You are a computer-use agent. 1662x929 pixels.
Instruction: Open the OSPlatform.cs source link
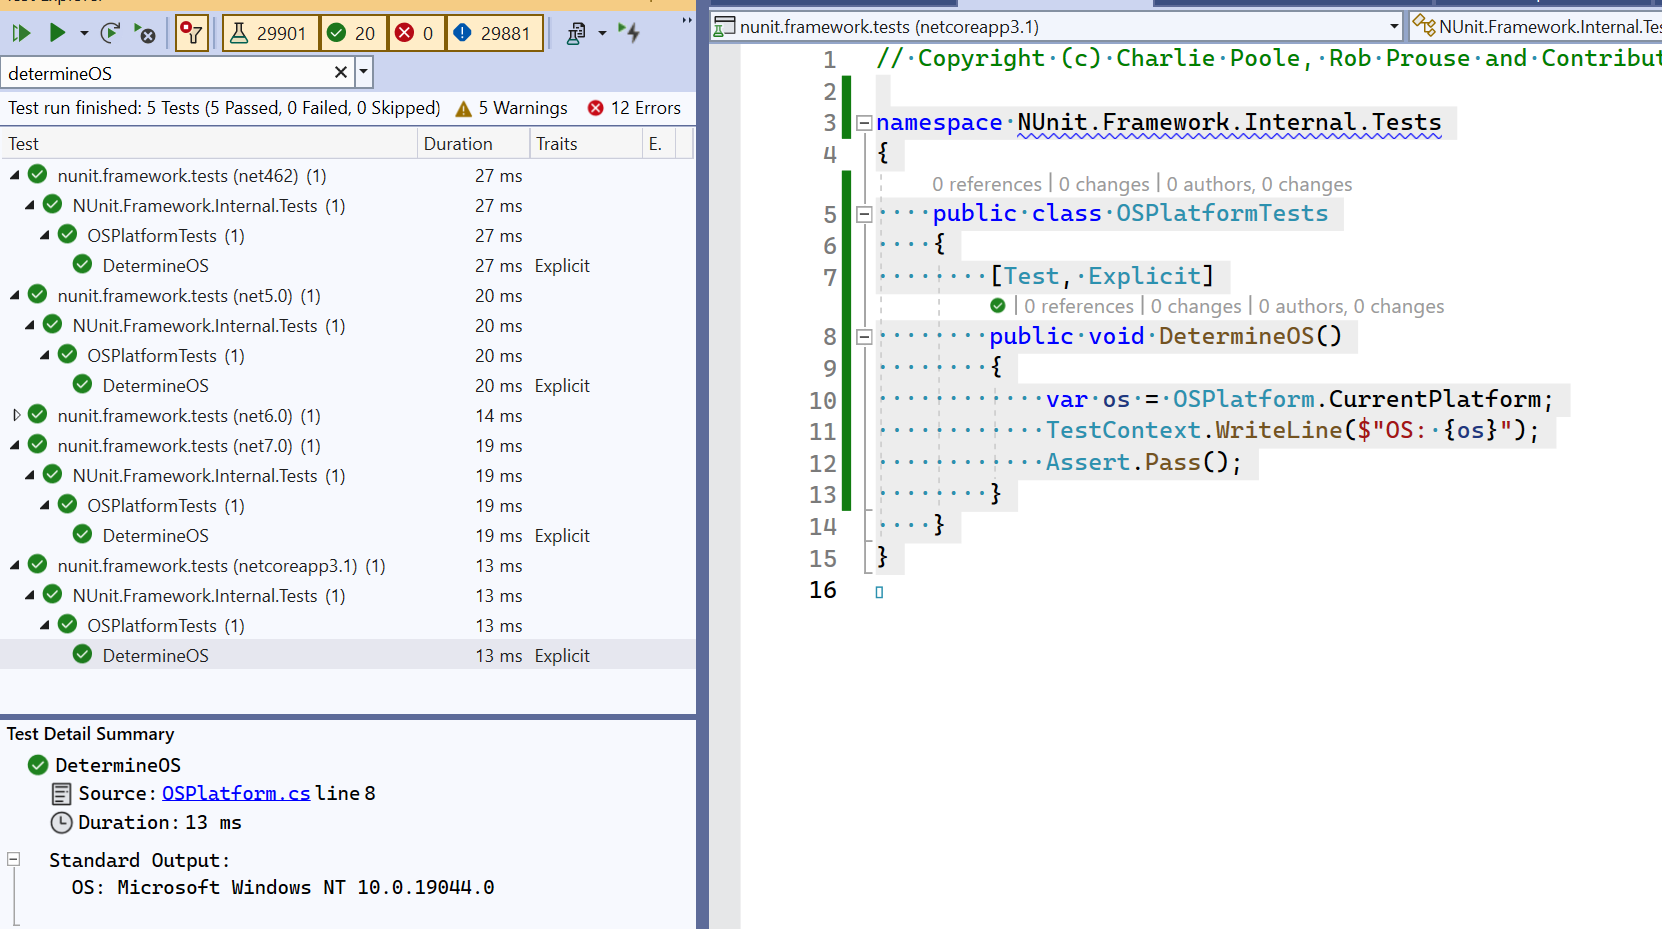click(236, 793)
